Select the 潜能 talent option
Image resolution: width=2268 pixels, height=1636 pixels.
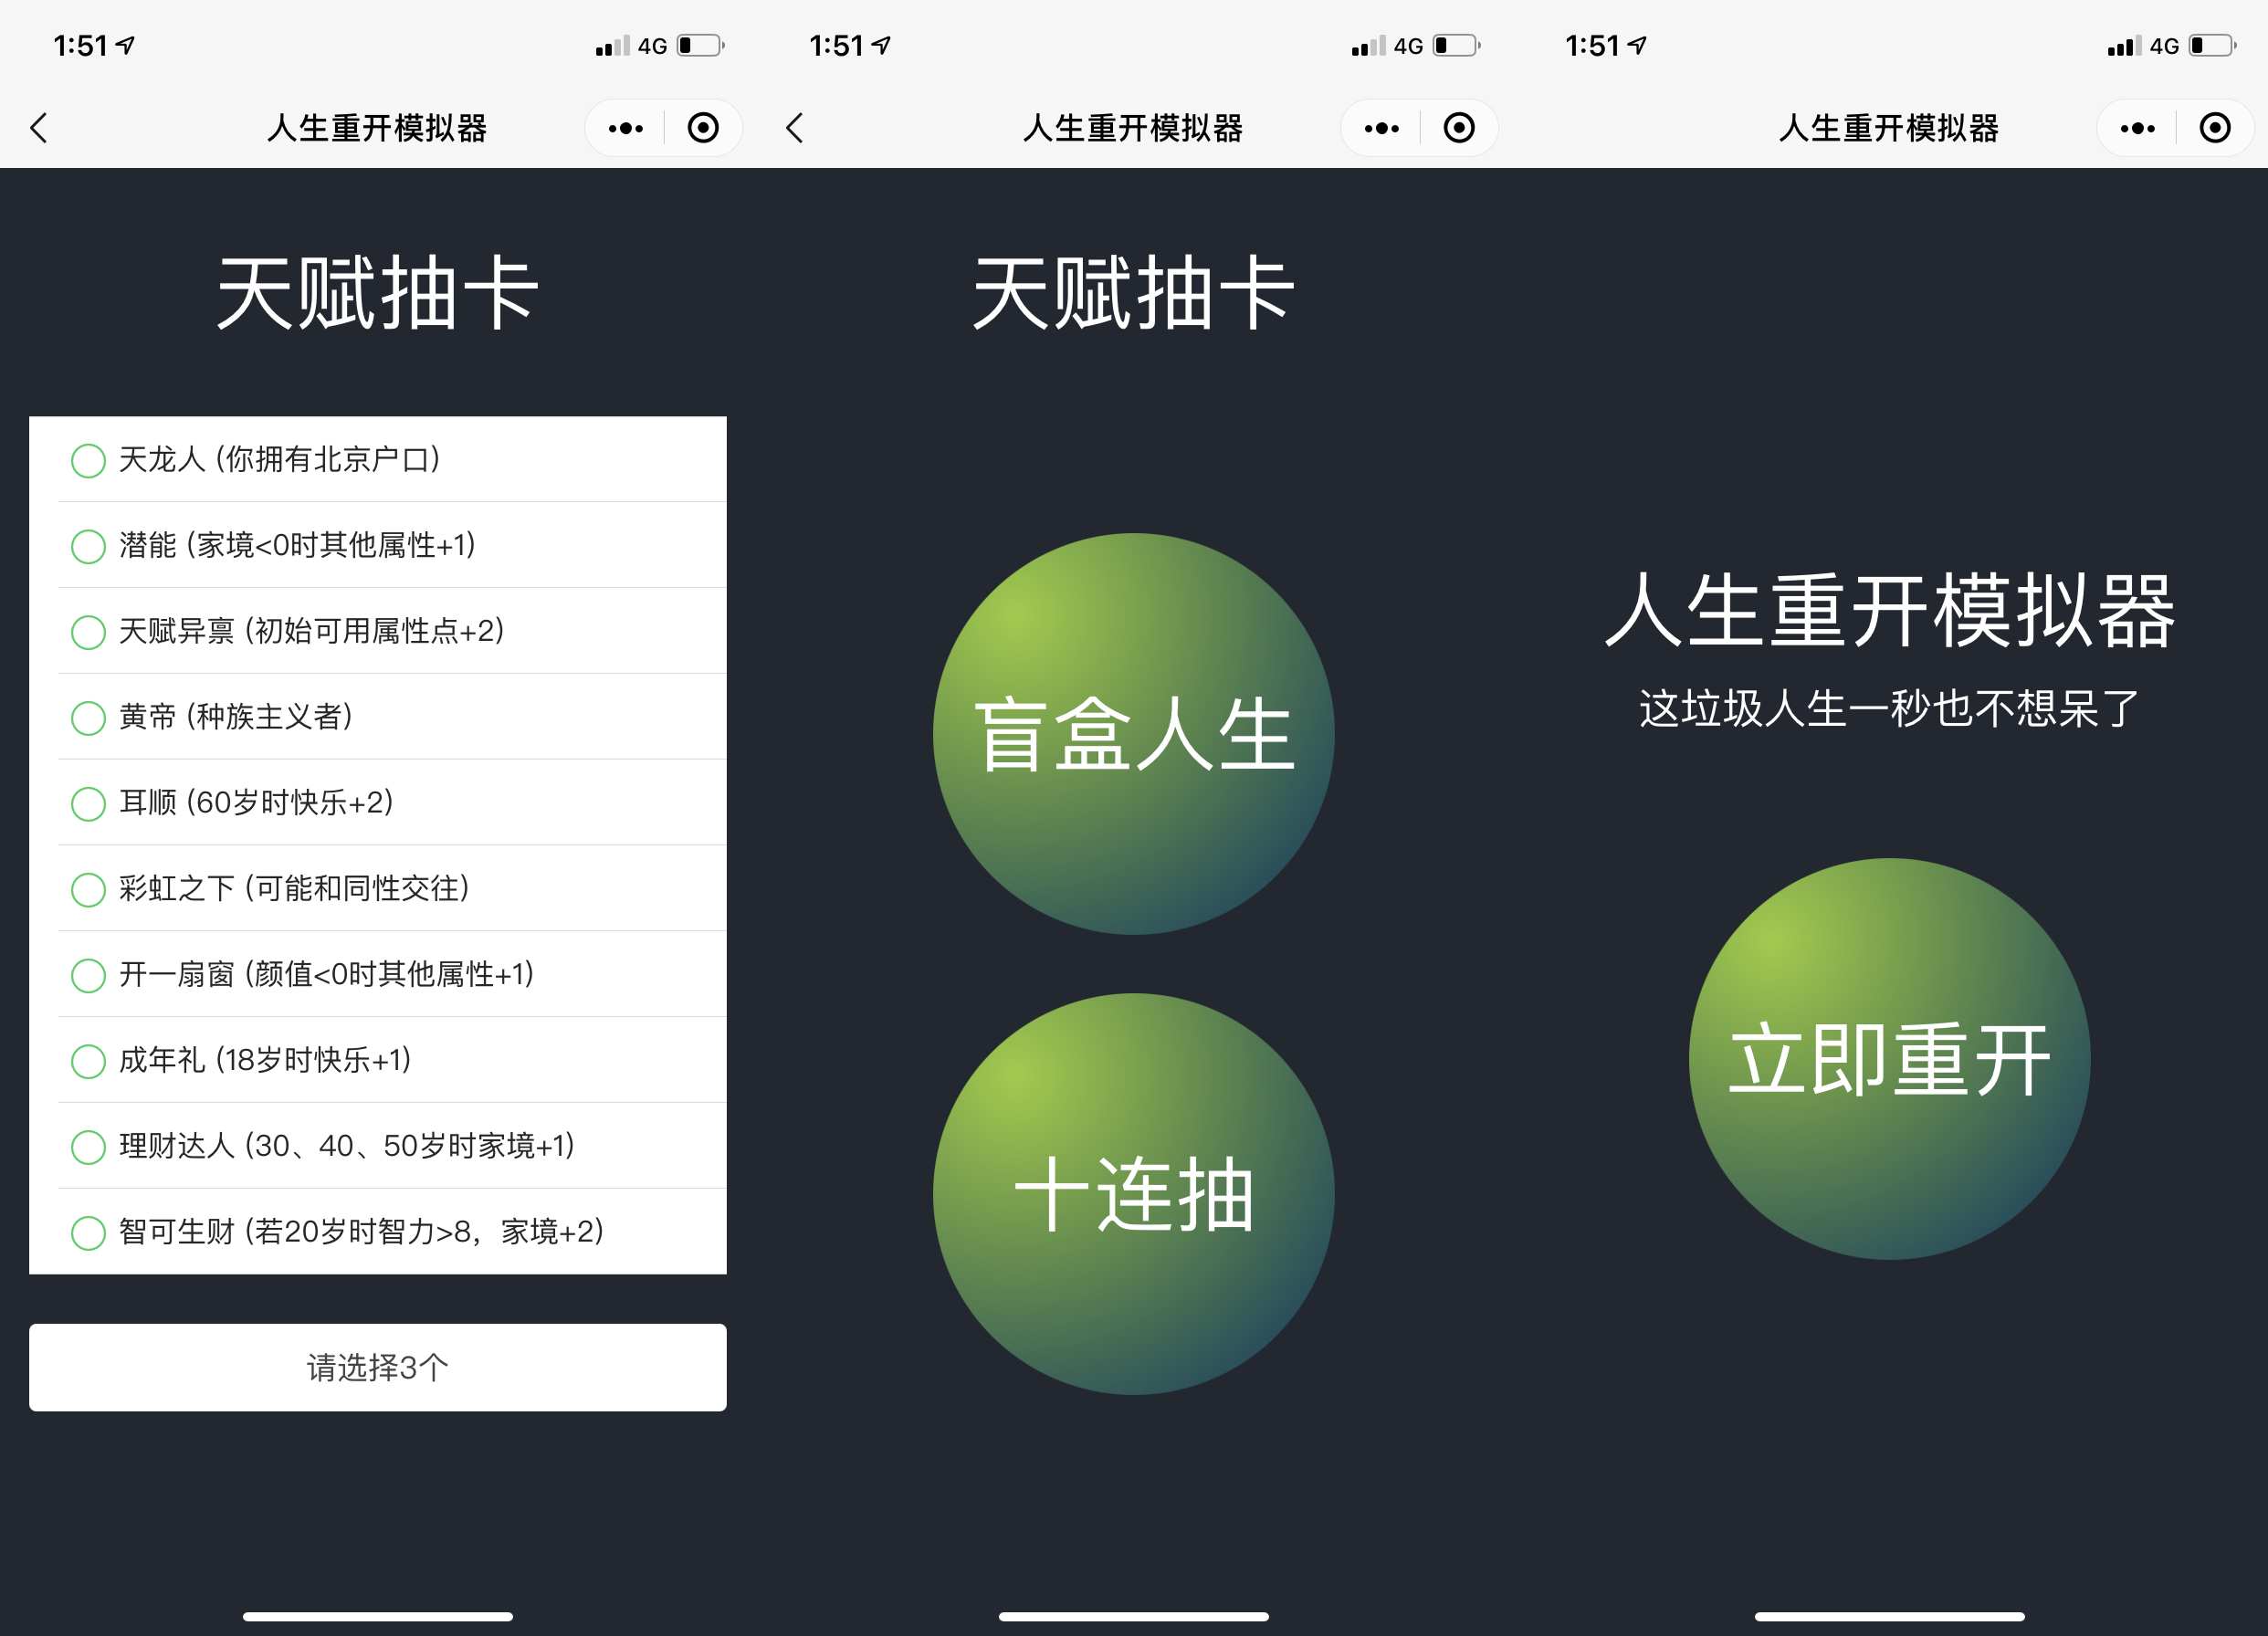88,546
